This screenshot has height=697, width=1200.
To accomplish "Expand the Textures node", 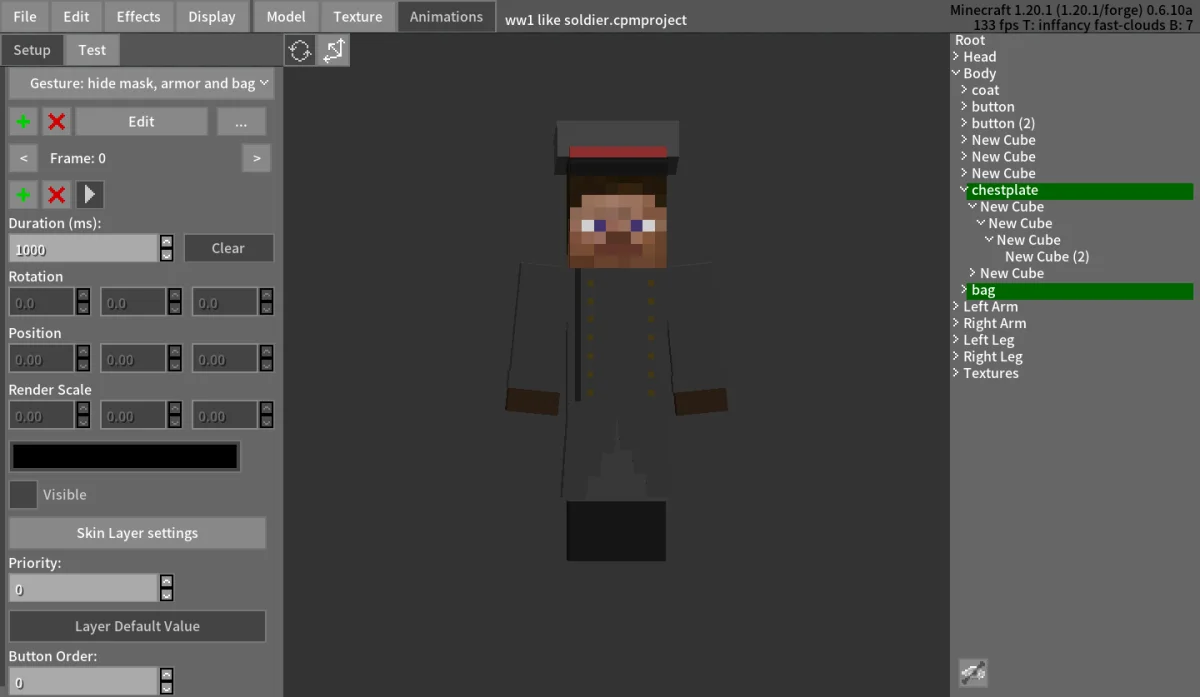I will click(957, 373).
